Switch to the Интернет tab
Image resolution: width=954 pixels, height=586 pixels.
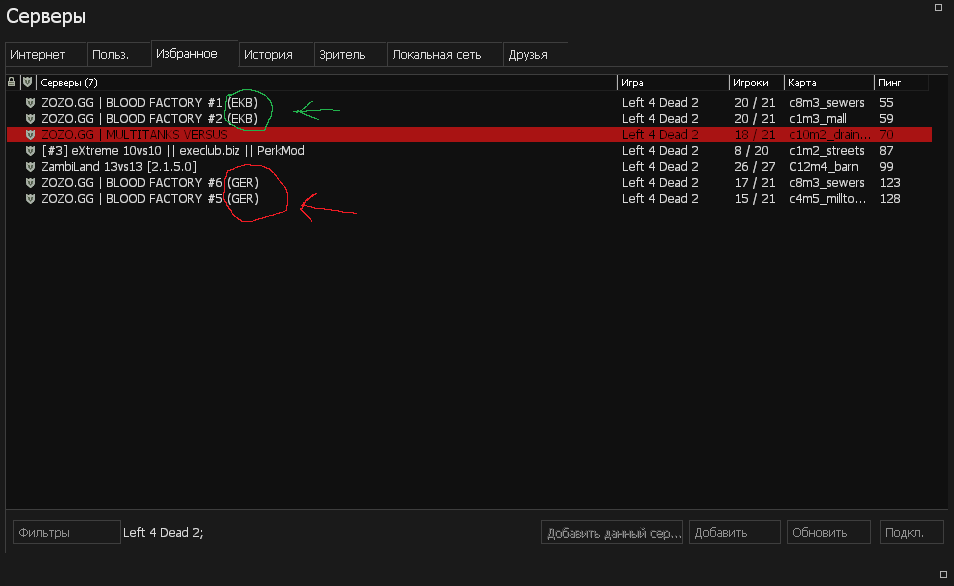click(x=38, y=55)
